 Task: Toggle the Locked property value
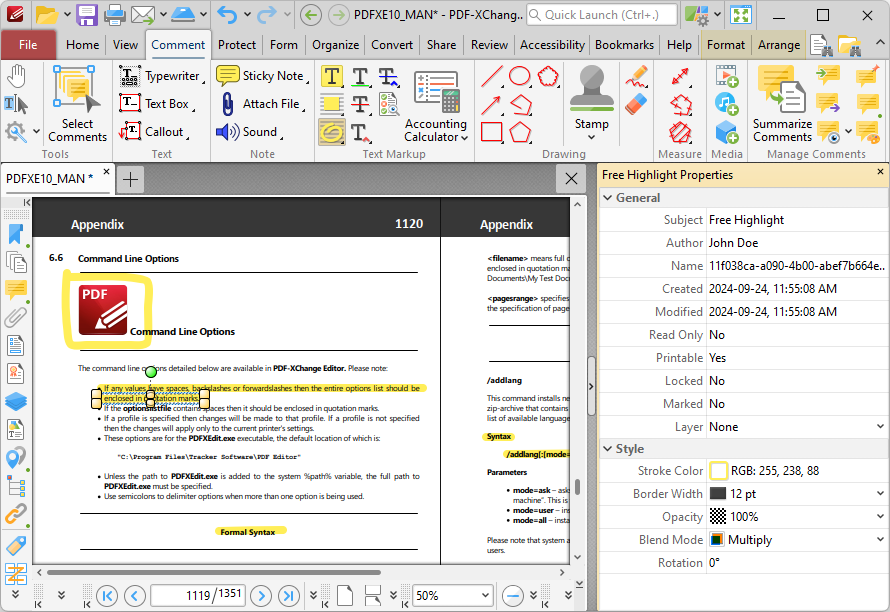point(797,381)
